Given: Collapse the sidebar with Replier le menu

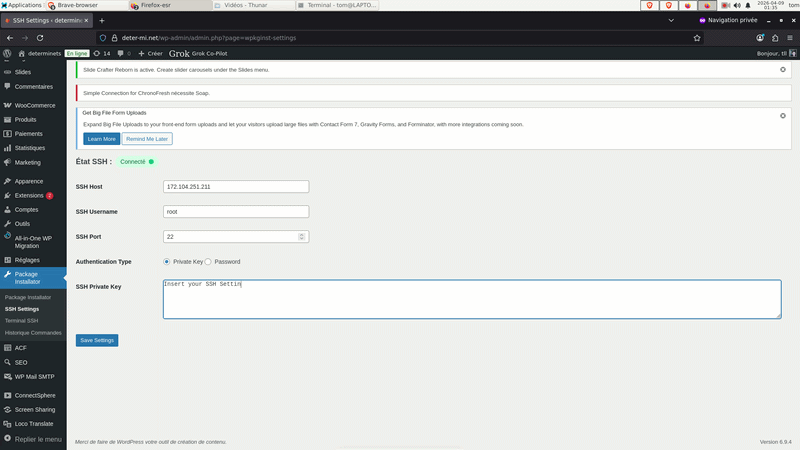Looking at the screenshot, I should pyautogui.click(x=33, y=439).
